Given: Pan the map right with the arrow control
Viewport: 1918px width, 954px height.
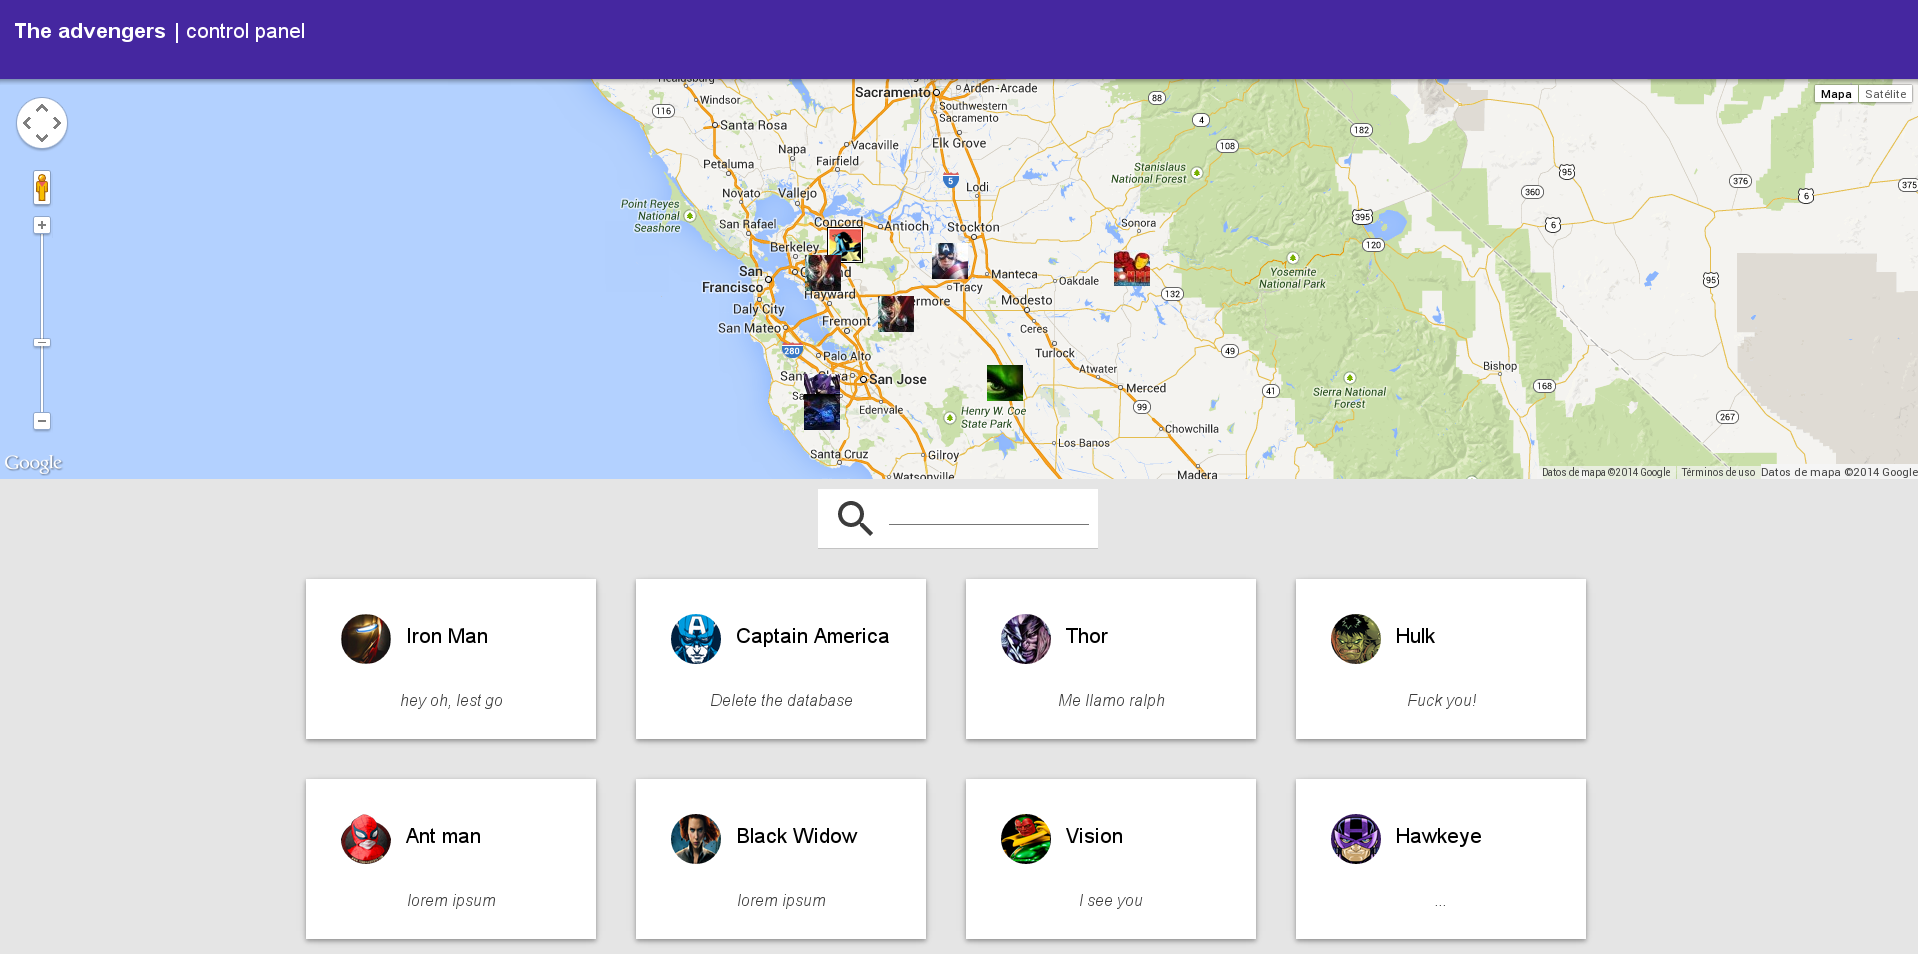Looking at the screenshot, I should click(x=57, y=123).
